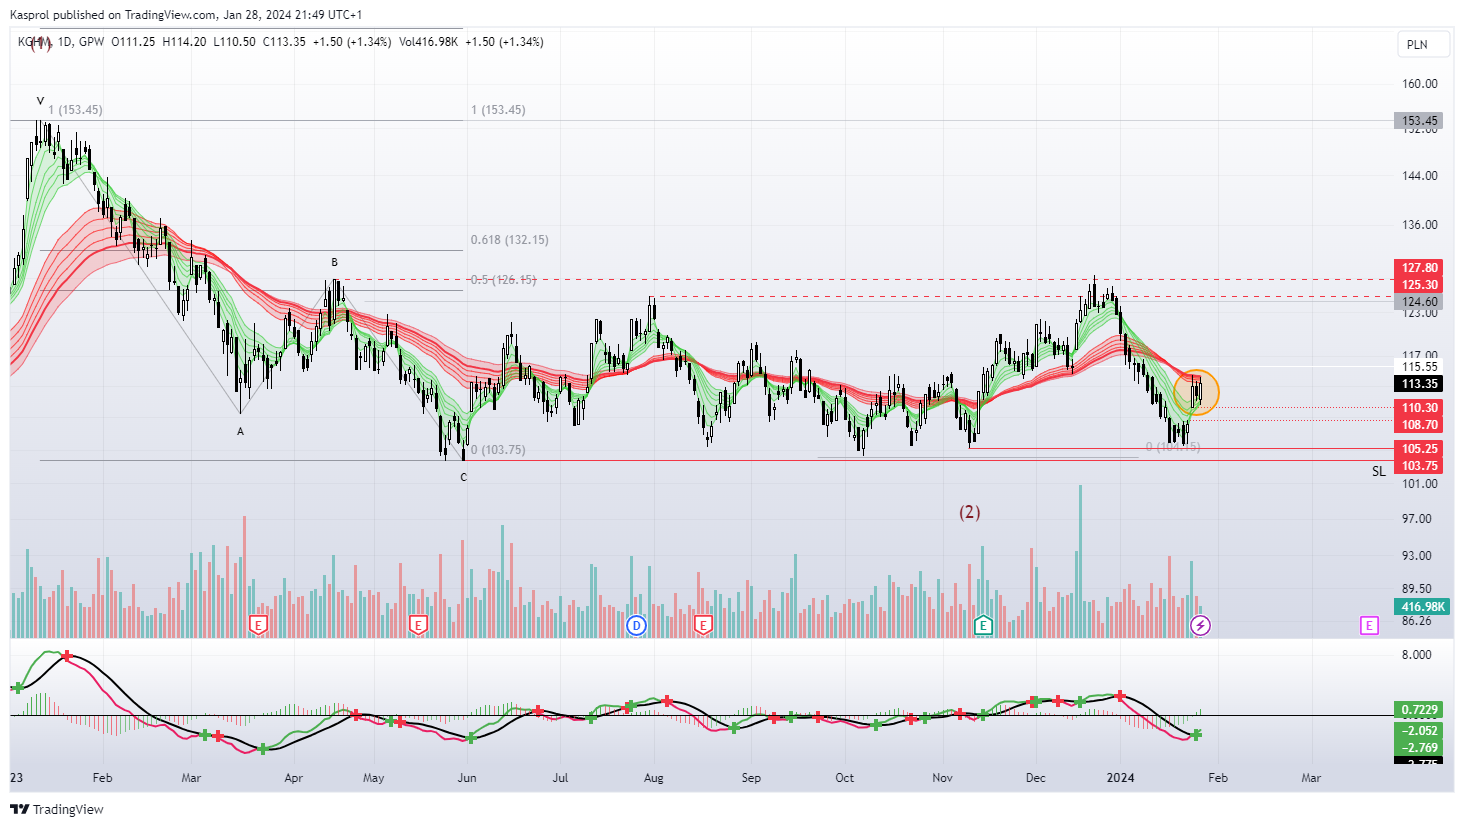
Task: Click the -2.769 indicator value label
Action: click(x=1419, y=748)
